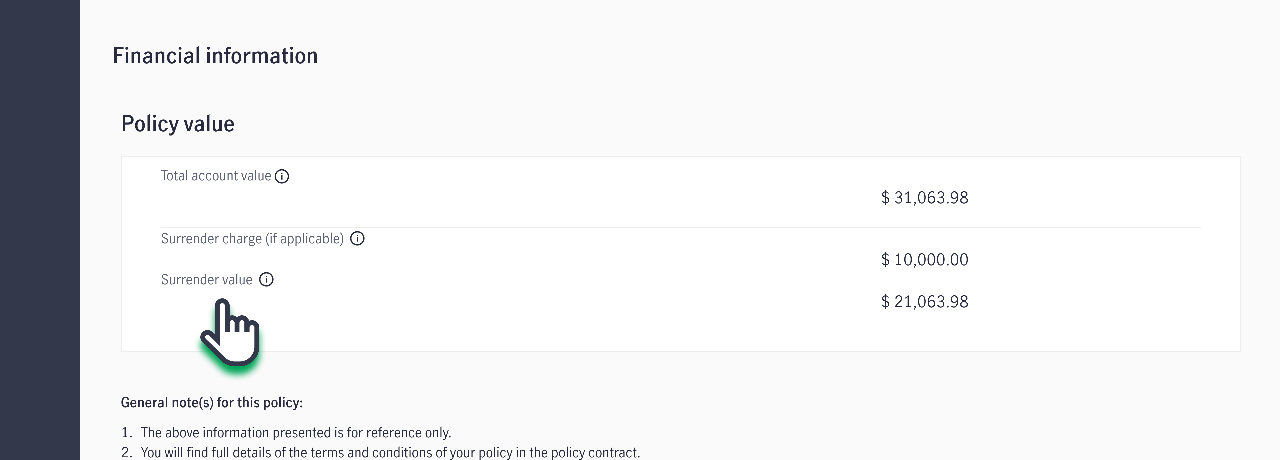Click the Surrender value label text

tap(207, 280)
